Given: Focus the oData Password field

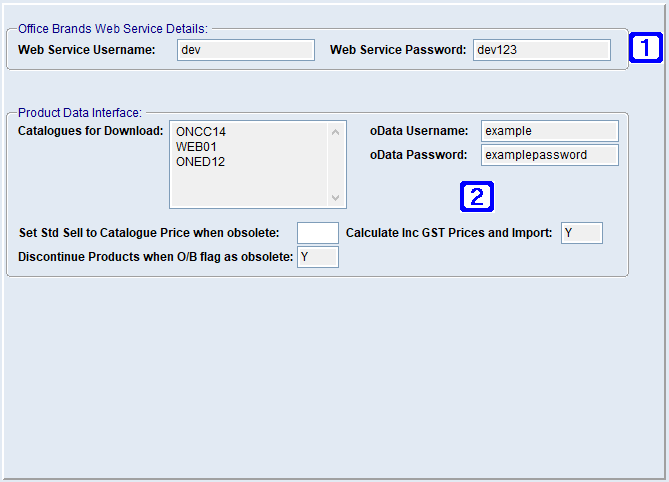Looking at the screenshot, I should click(x=549, y=155).
